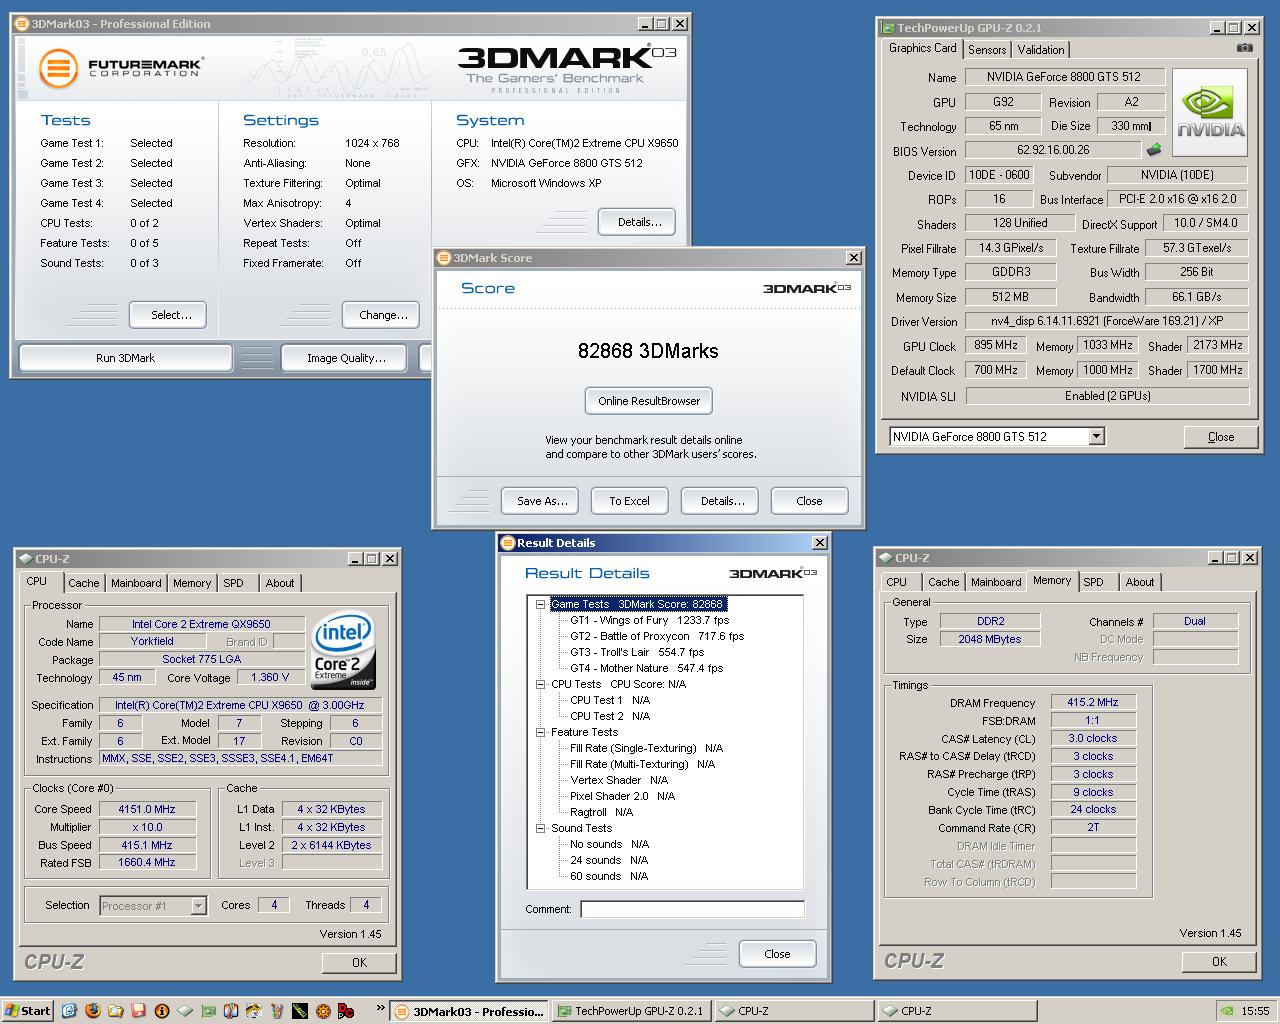This screenshot has height=1024, width=1280.
Task: Show hidden quick launch icons chevron
Action: [380, 1009]
